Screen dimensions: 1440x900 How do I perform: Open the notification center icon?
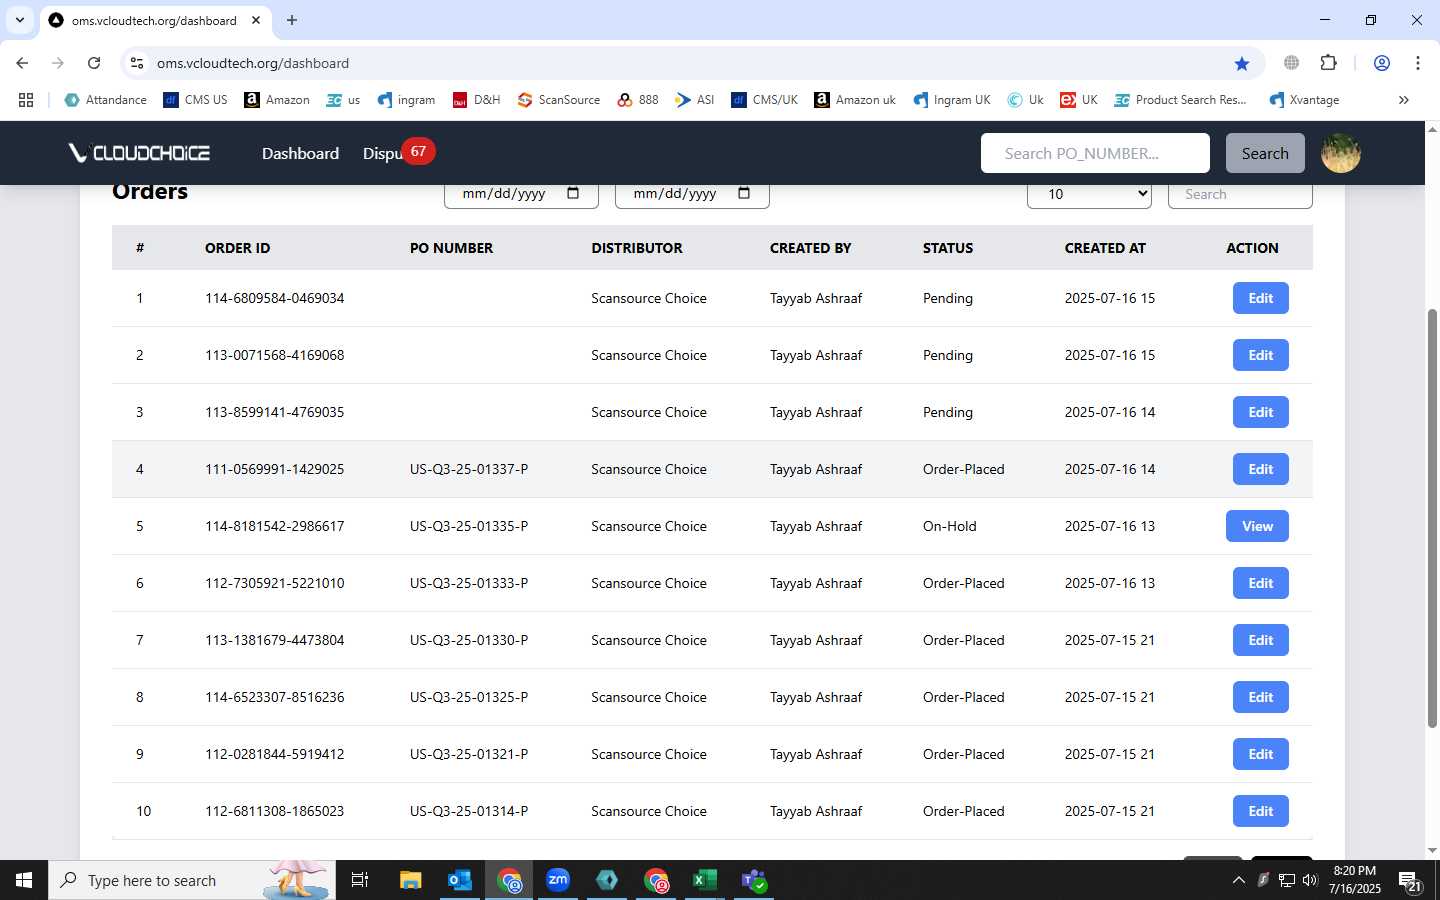[x=1410, y=881]
